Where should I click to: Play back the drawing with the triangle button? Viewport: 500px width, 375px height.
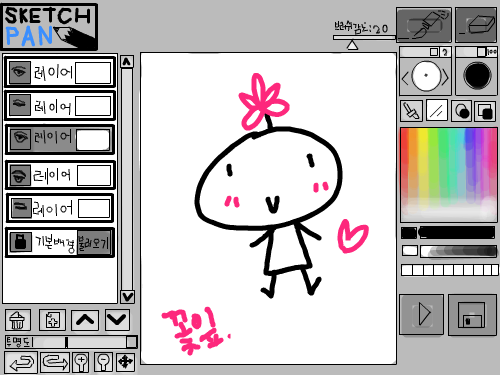coord(421,314)
